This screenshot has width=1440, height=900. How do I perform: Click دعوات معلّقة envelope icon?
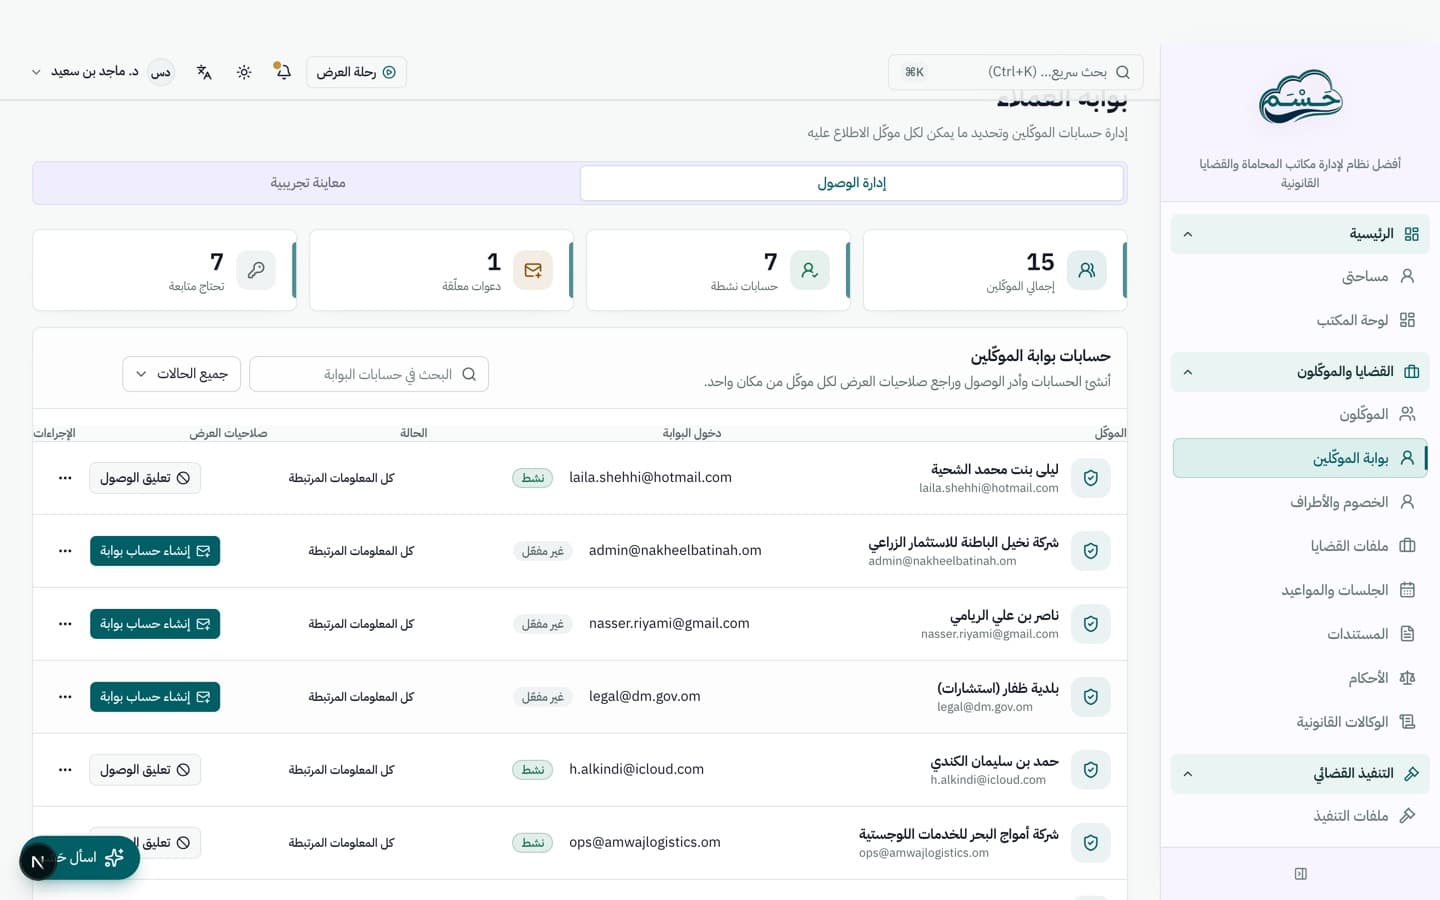tap(533, 270)
